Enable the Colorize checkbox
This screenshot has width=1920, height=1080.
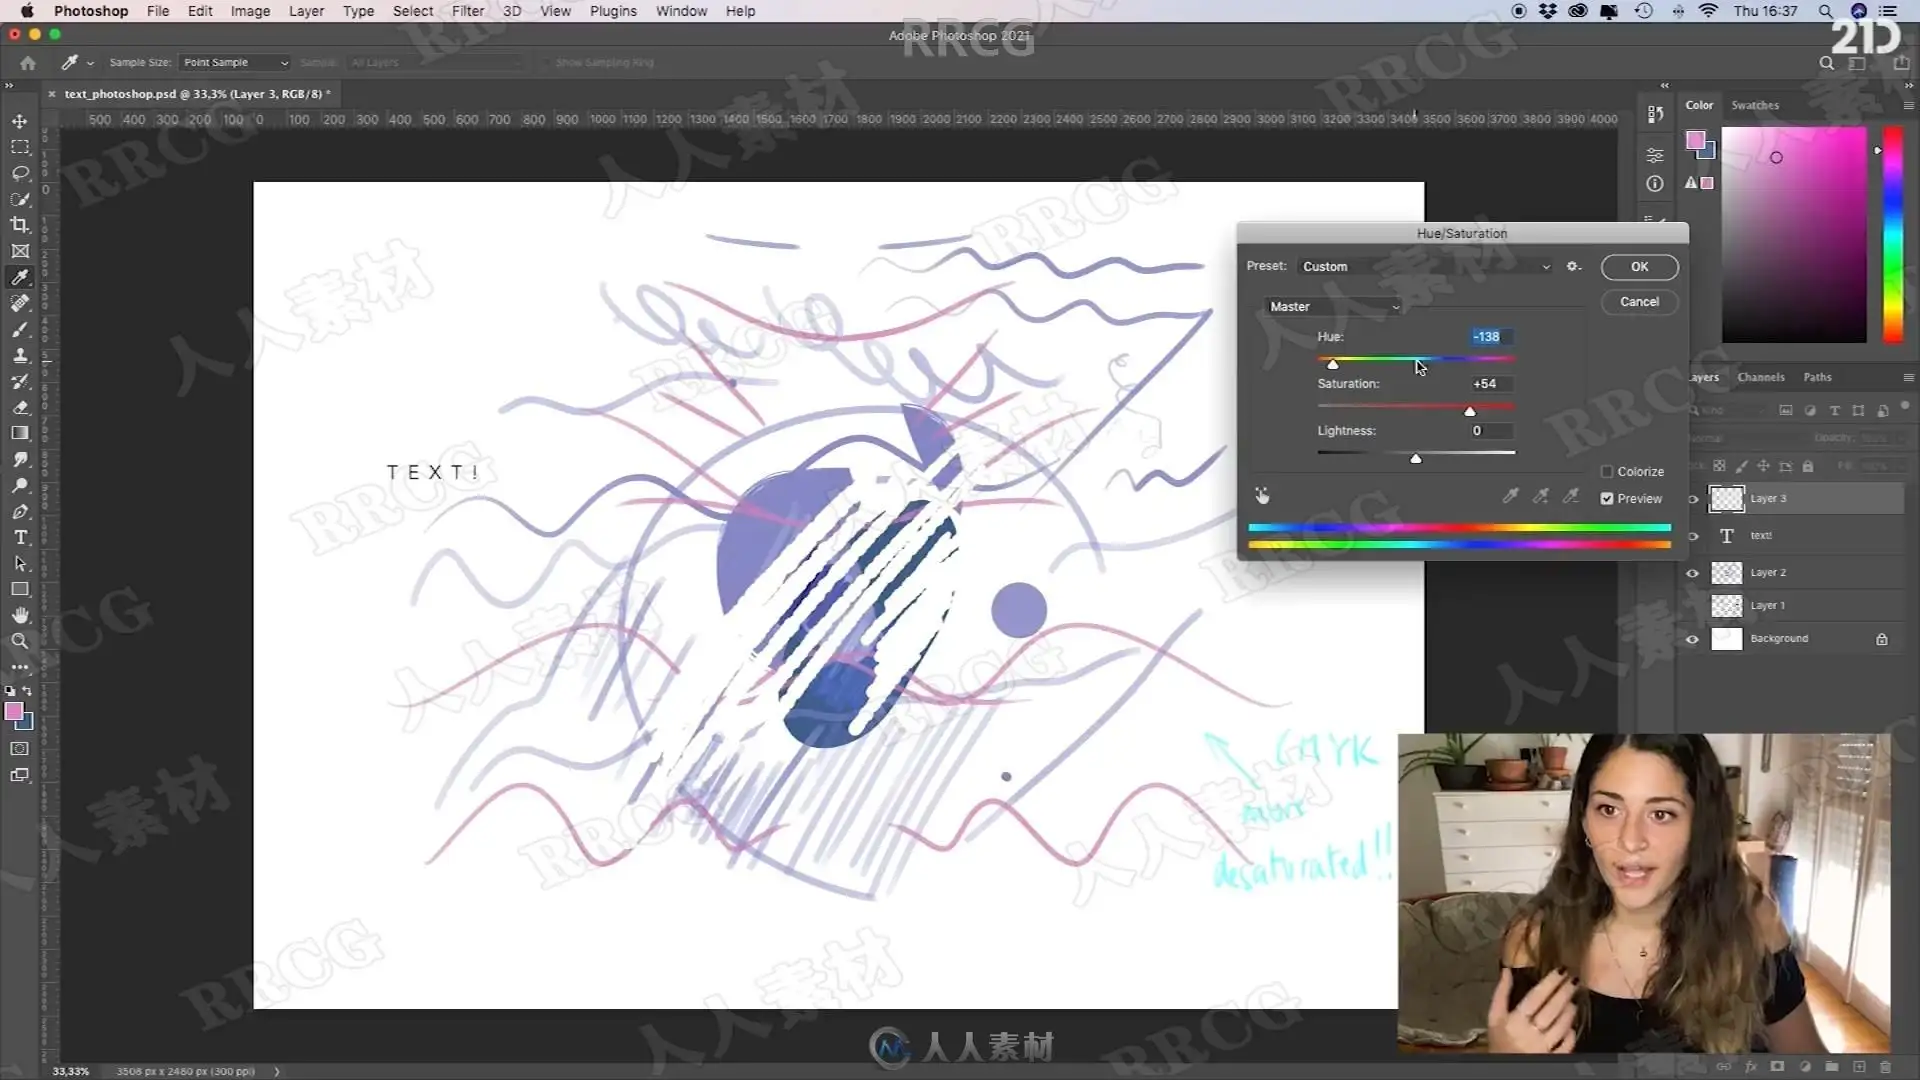click(1607, 472)
